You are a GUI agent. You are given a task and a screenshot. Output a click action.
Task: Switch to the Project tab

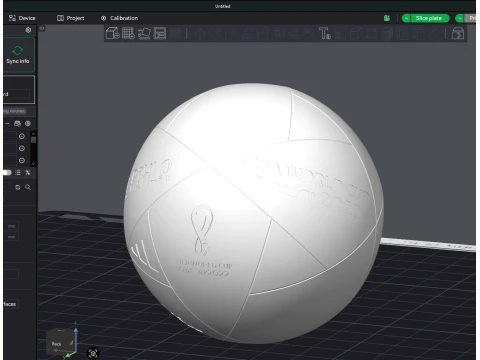pos(71,18)
